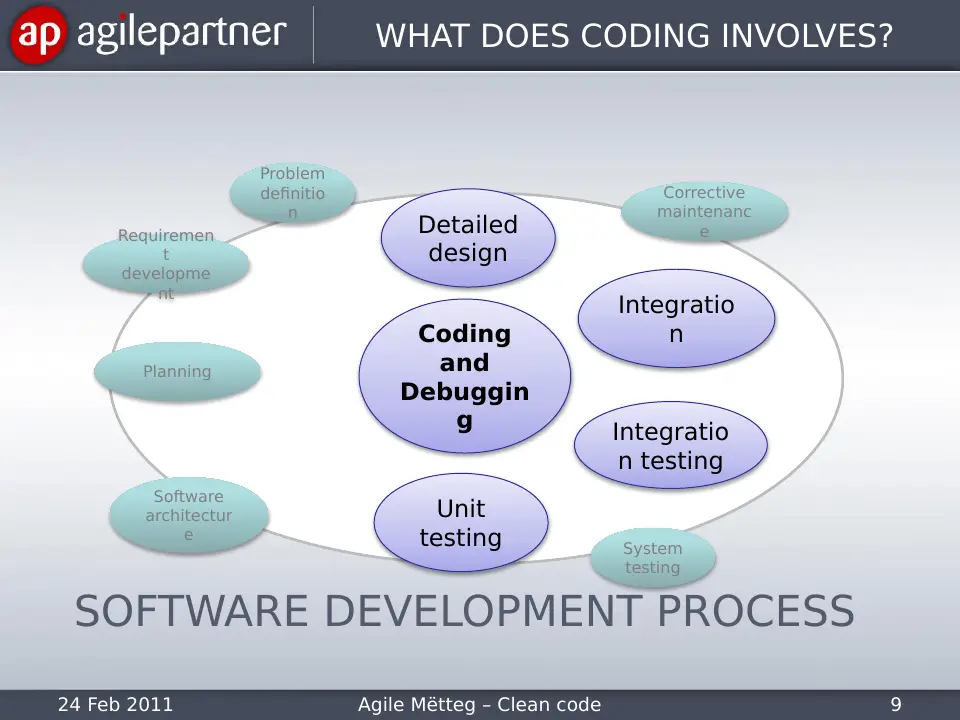Select the 'Unit testing' ellipse
The width and height of the screenshot is (960, 720).
[x=461, y=522]
